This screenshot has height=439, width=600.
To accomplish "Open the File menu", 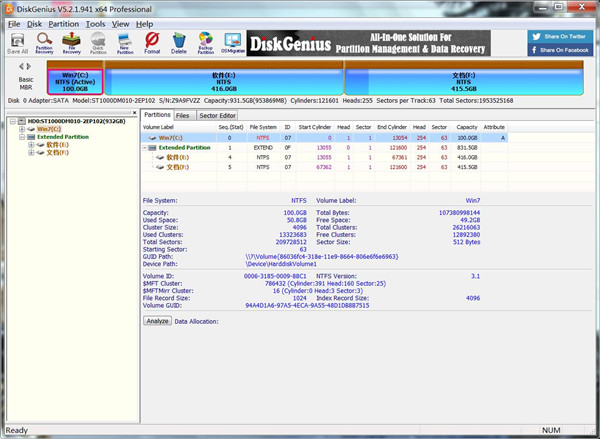I will point(14,24).
